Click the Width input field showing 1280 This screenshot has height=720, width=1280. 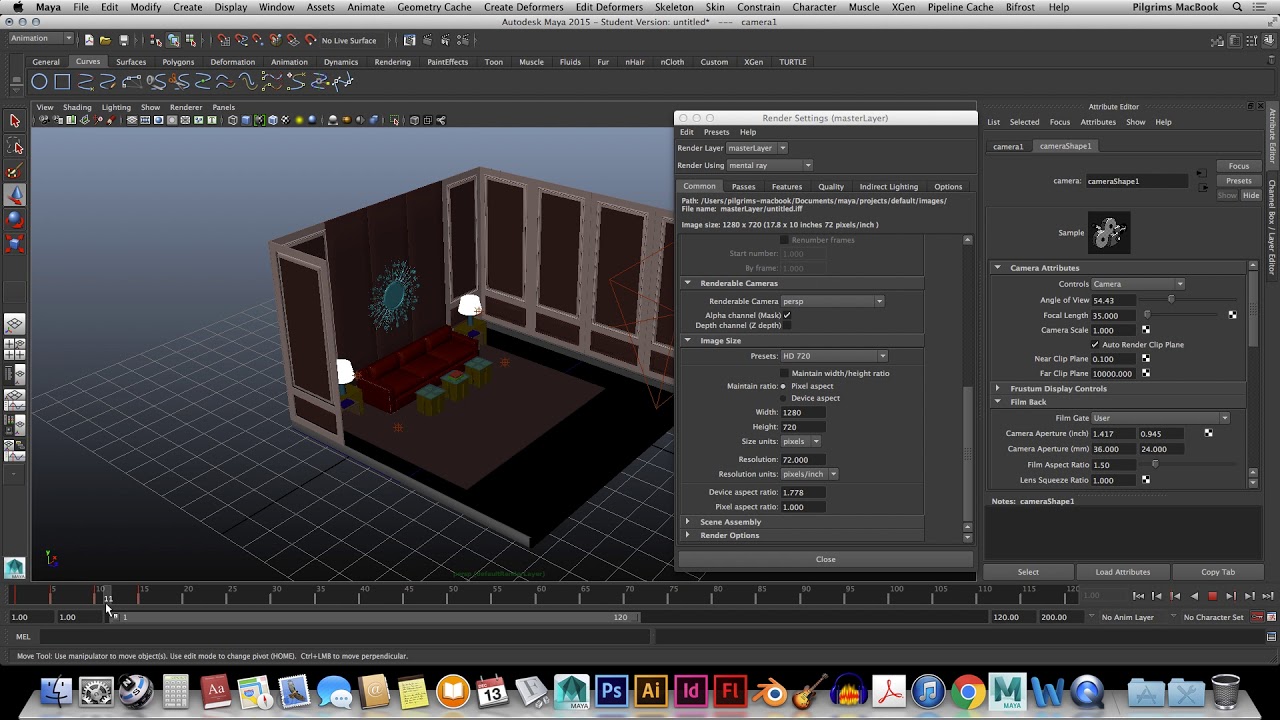[803, 412]
